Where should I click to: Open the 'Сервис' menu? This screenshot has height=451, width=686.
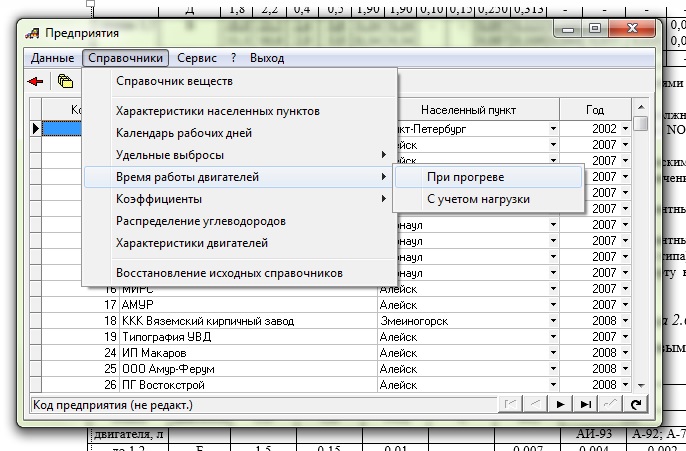[197, 58]
